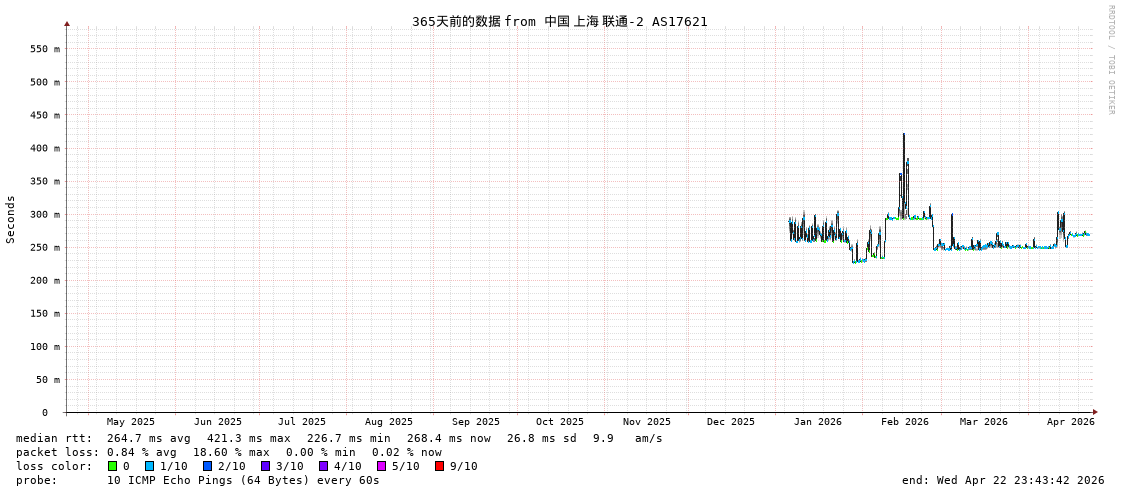The width and height of the screenshot is (1121, 494).
Task: Select the 3/10 loss color swatch
Action: (x=265, y=466)
